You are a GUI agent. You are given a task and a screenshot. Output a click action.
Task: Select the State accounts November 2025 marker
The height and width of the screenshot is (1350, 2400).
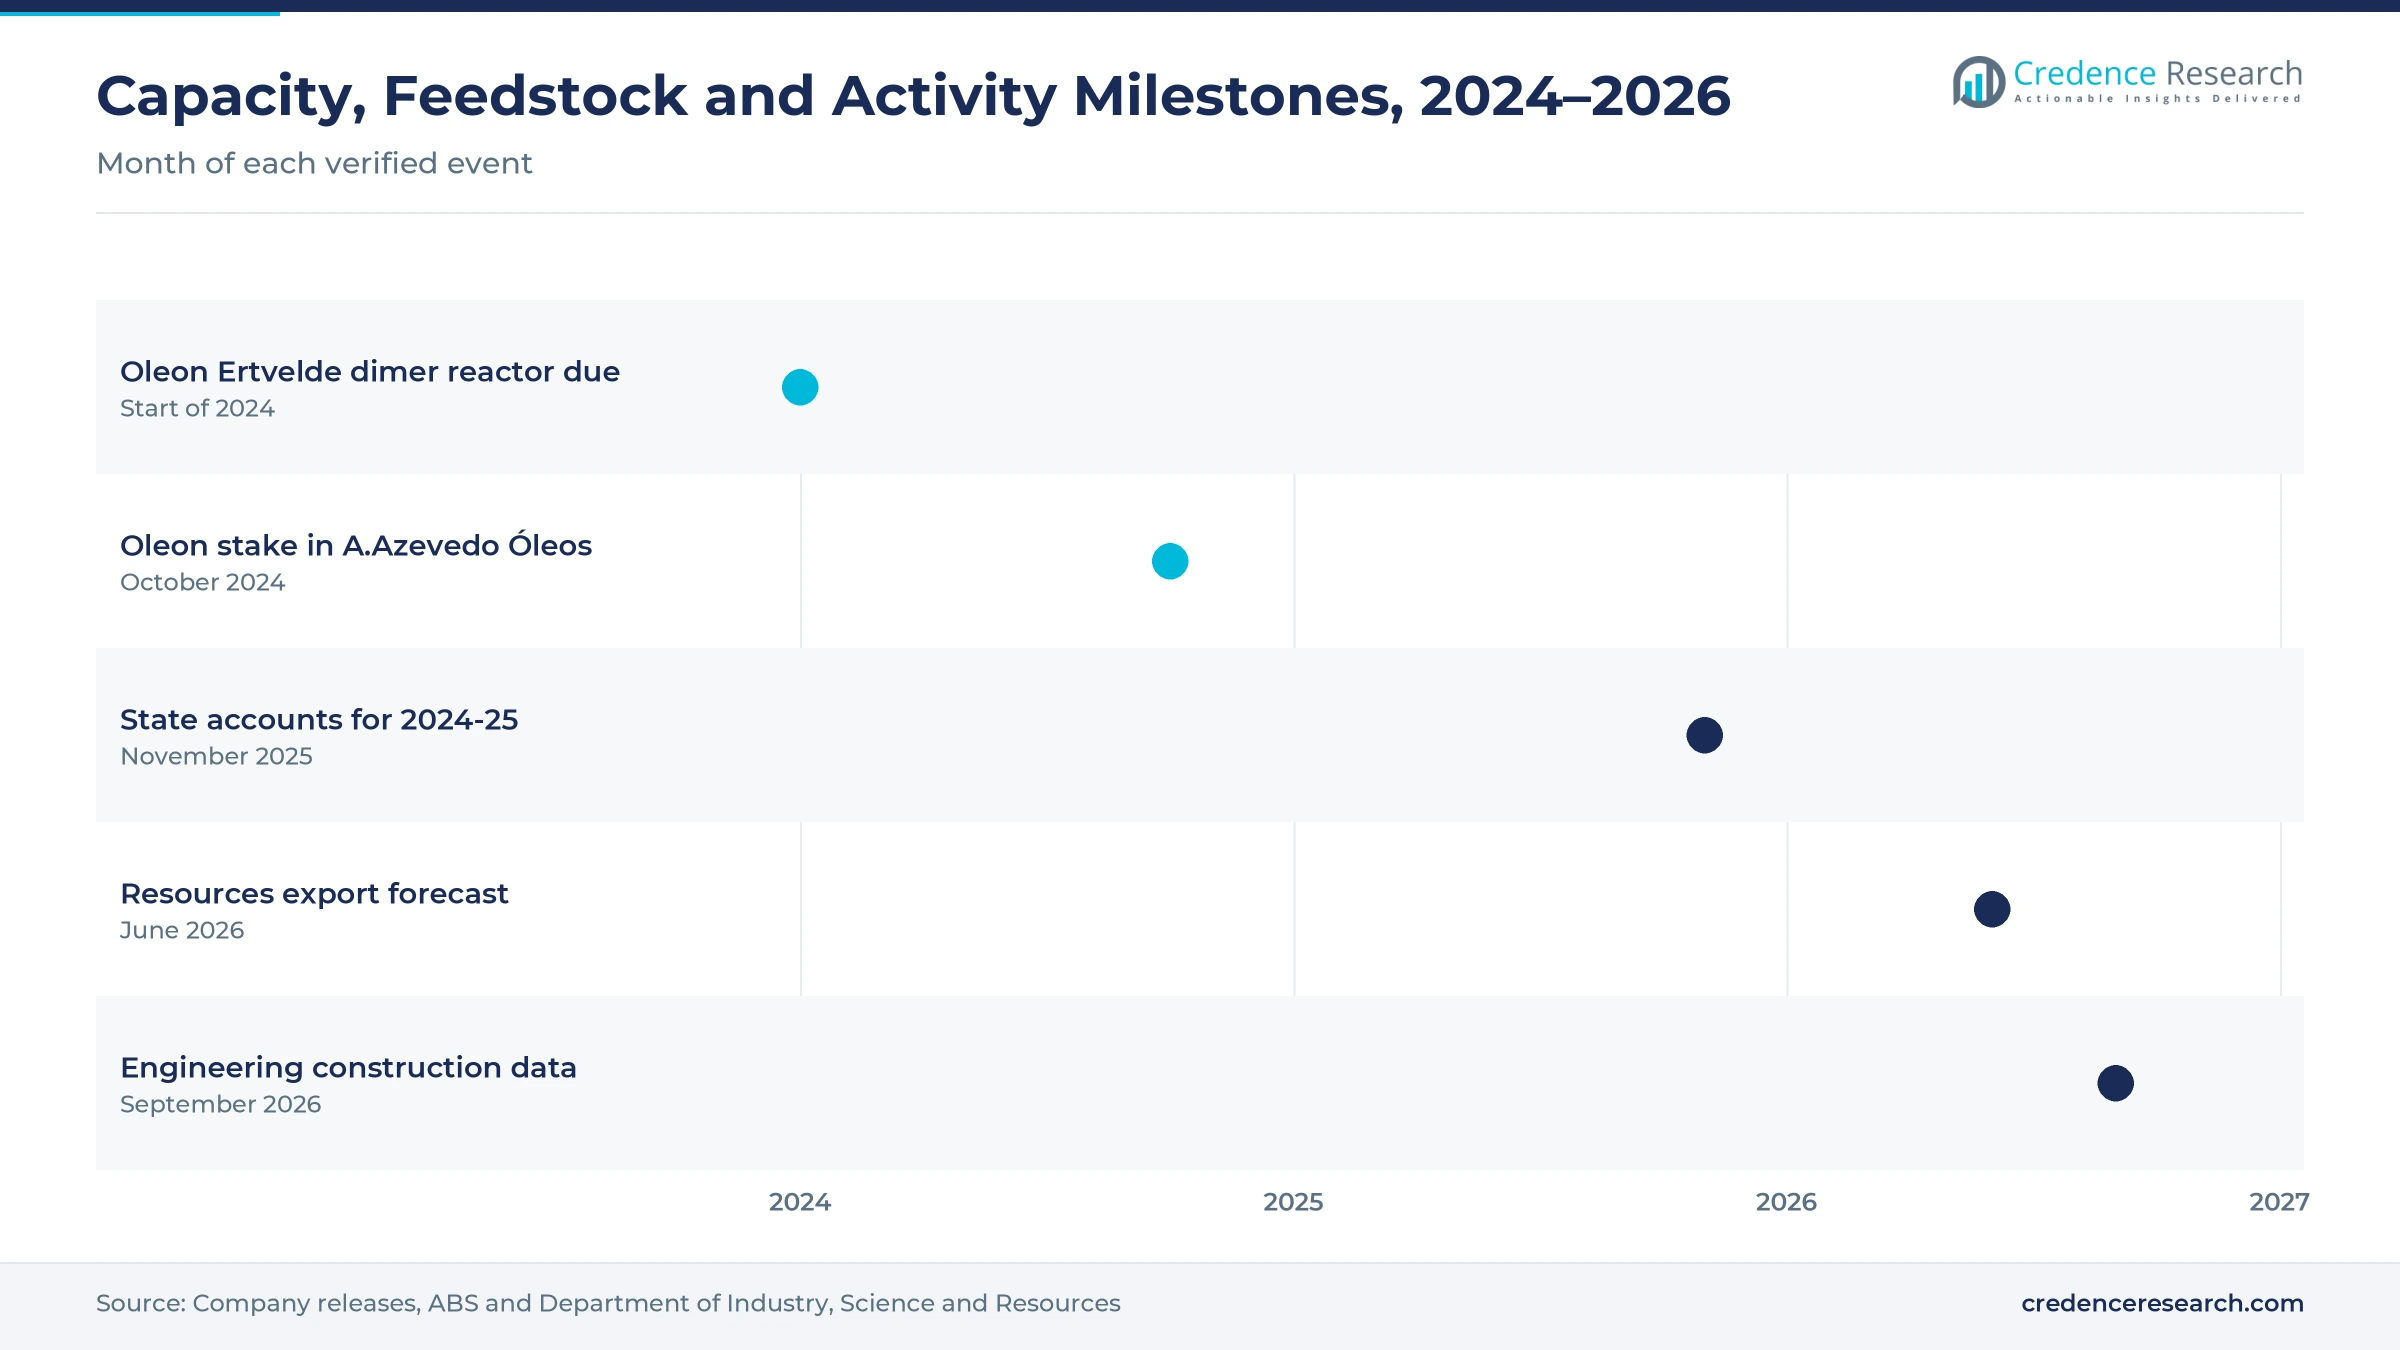pos(1705,735)
